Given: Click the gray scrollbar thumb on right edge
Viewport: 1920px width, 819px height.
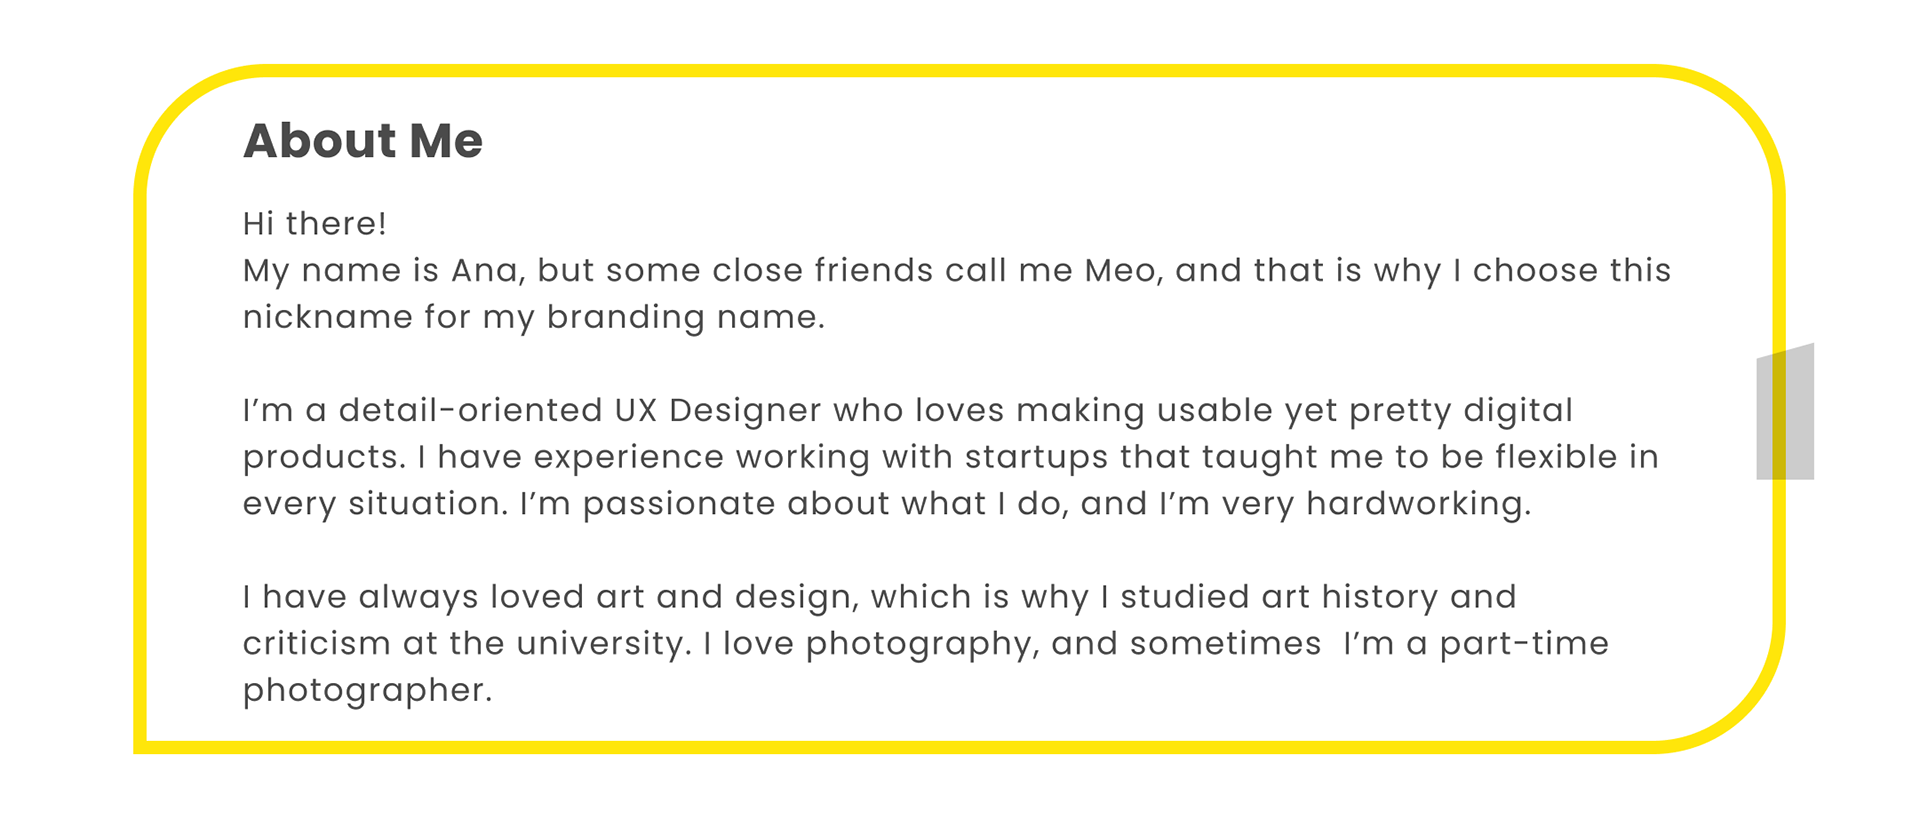Looking at the screenshot, I should click(1785, 411).
